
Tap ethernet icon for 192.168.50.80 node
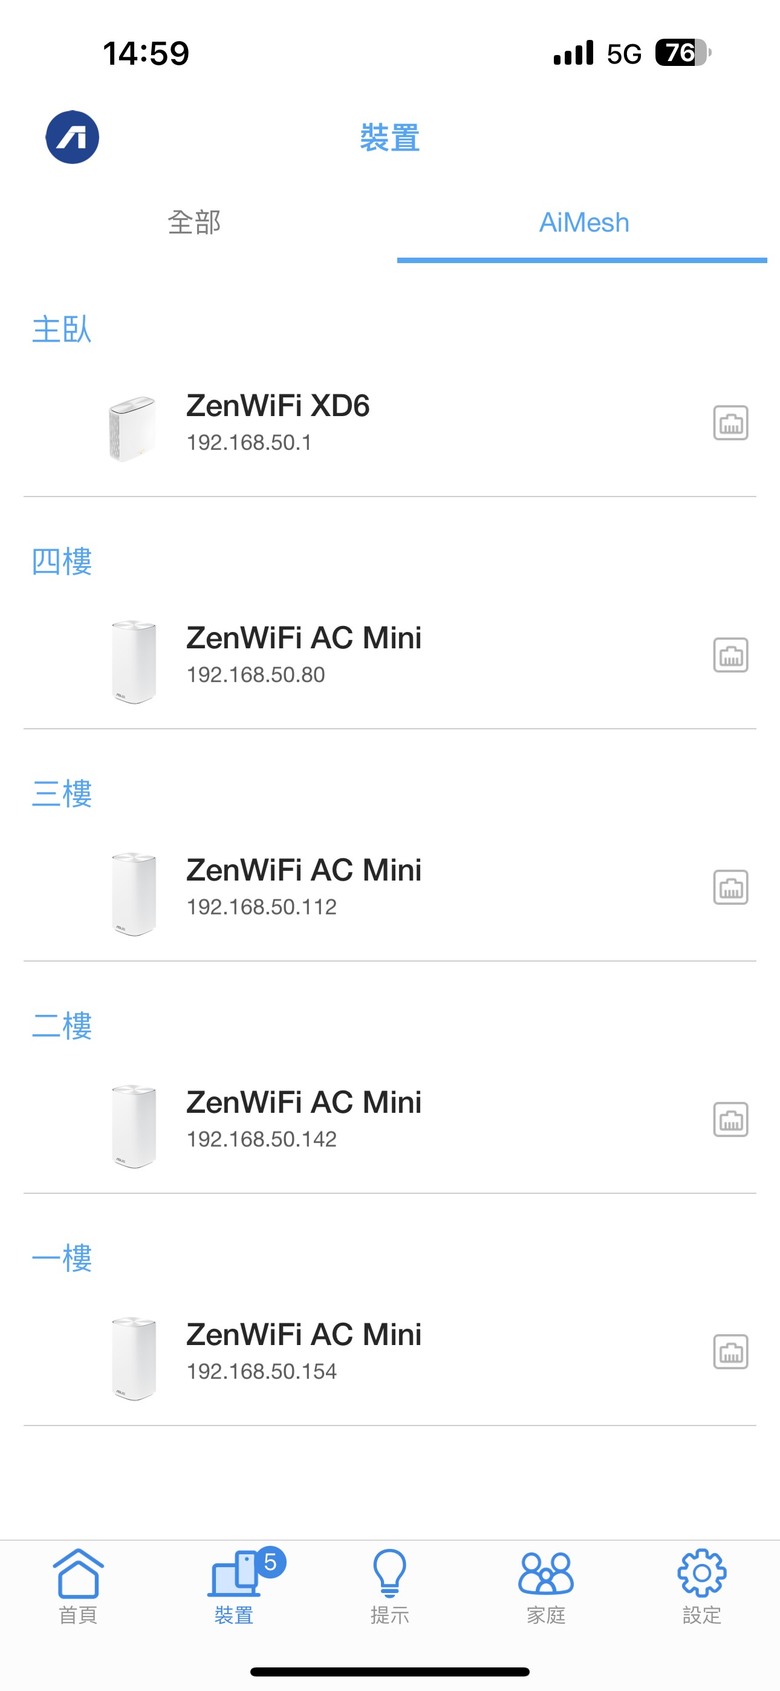coord(731,655)
